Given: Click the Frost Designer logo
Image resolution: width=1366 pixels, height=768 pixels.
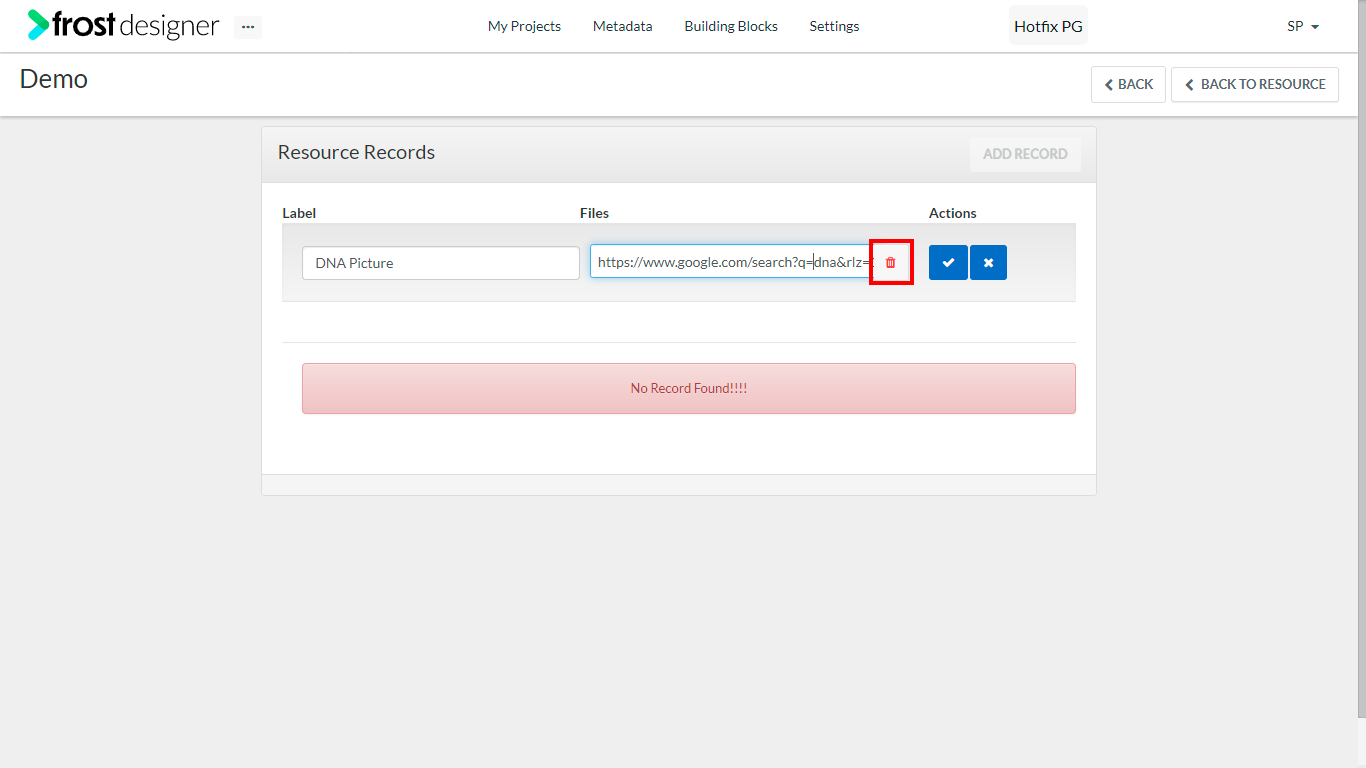Looking at the screenshot, I should (x=123, y=26).
